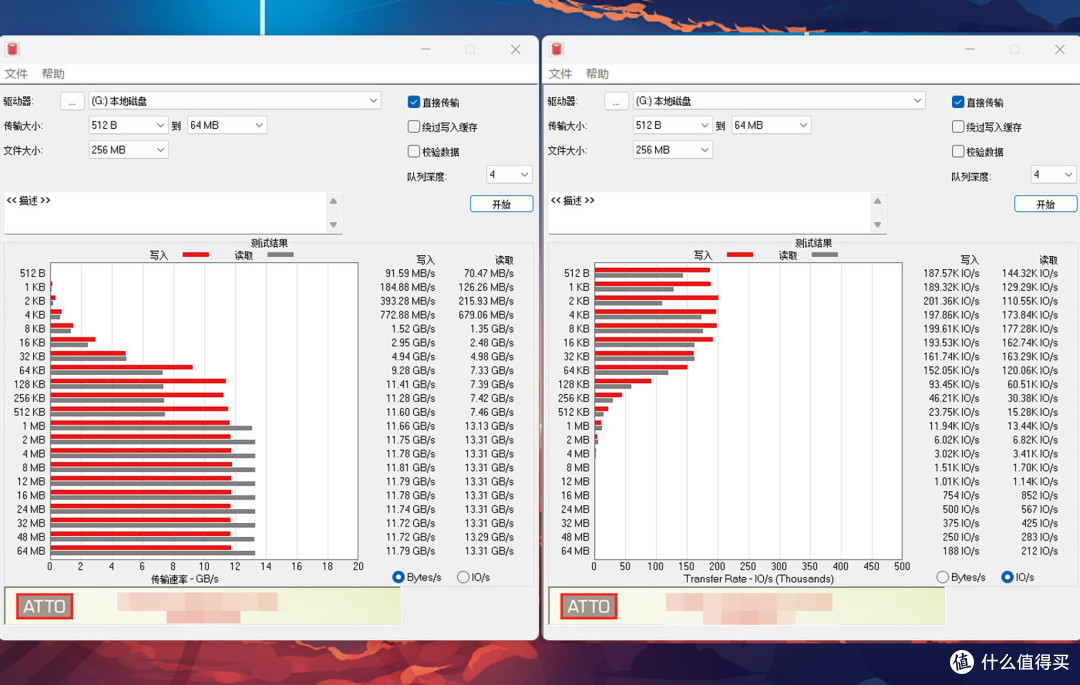
Task: Toggle 绕过写入缓存 checkbox in right window
Action: (958, 127)
